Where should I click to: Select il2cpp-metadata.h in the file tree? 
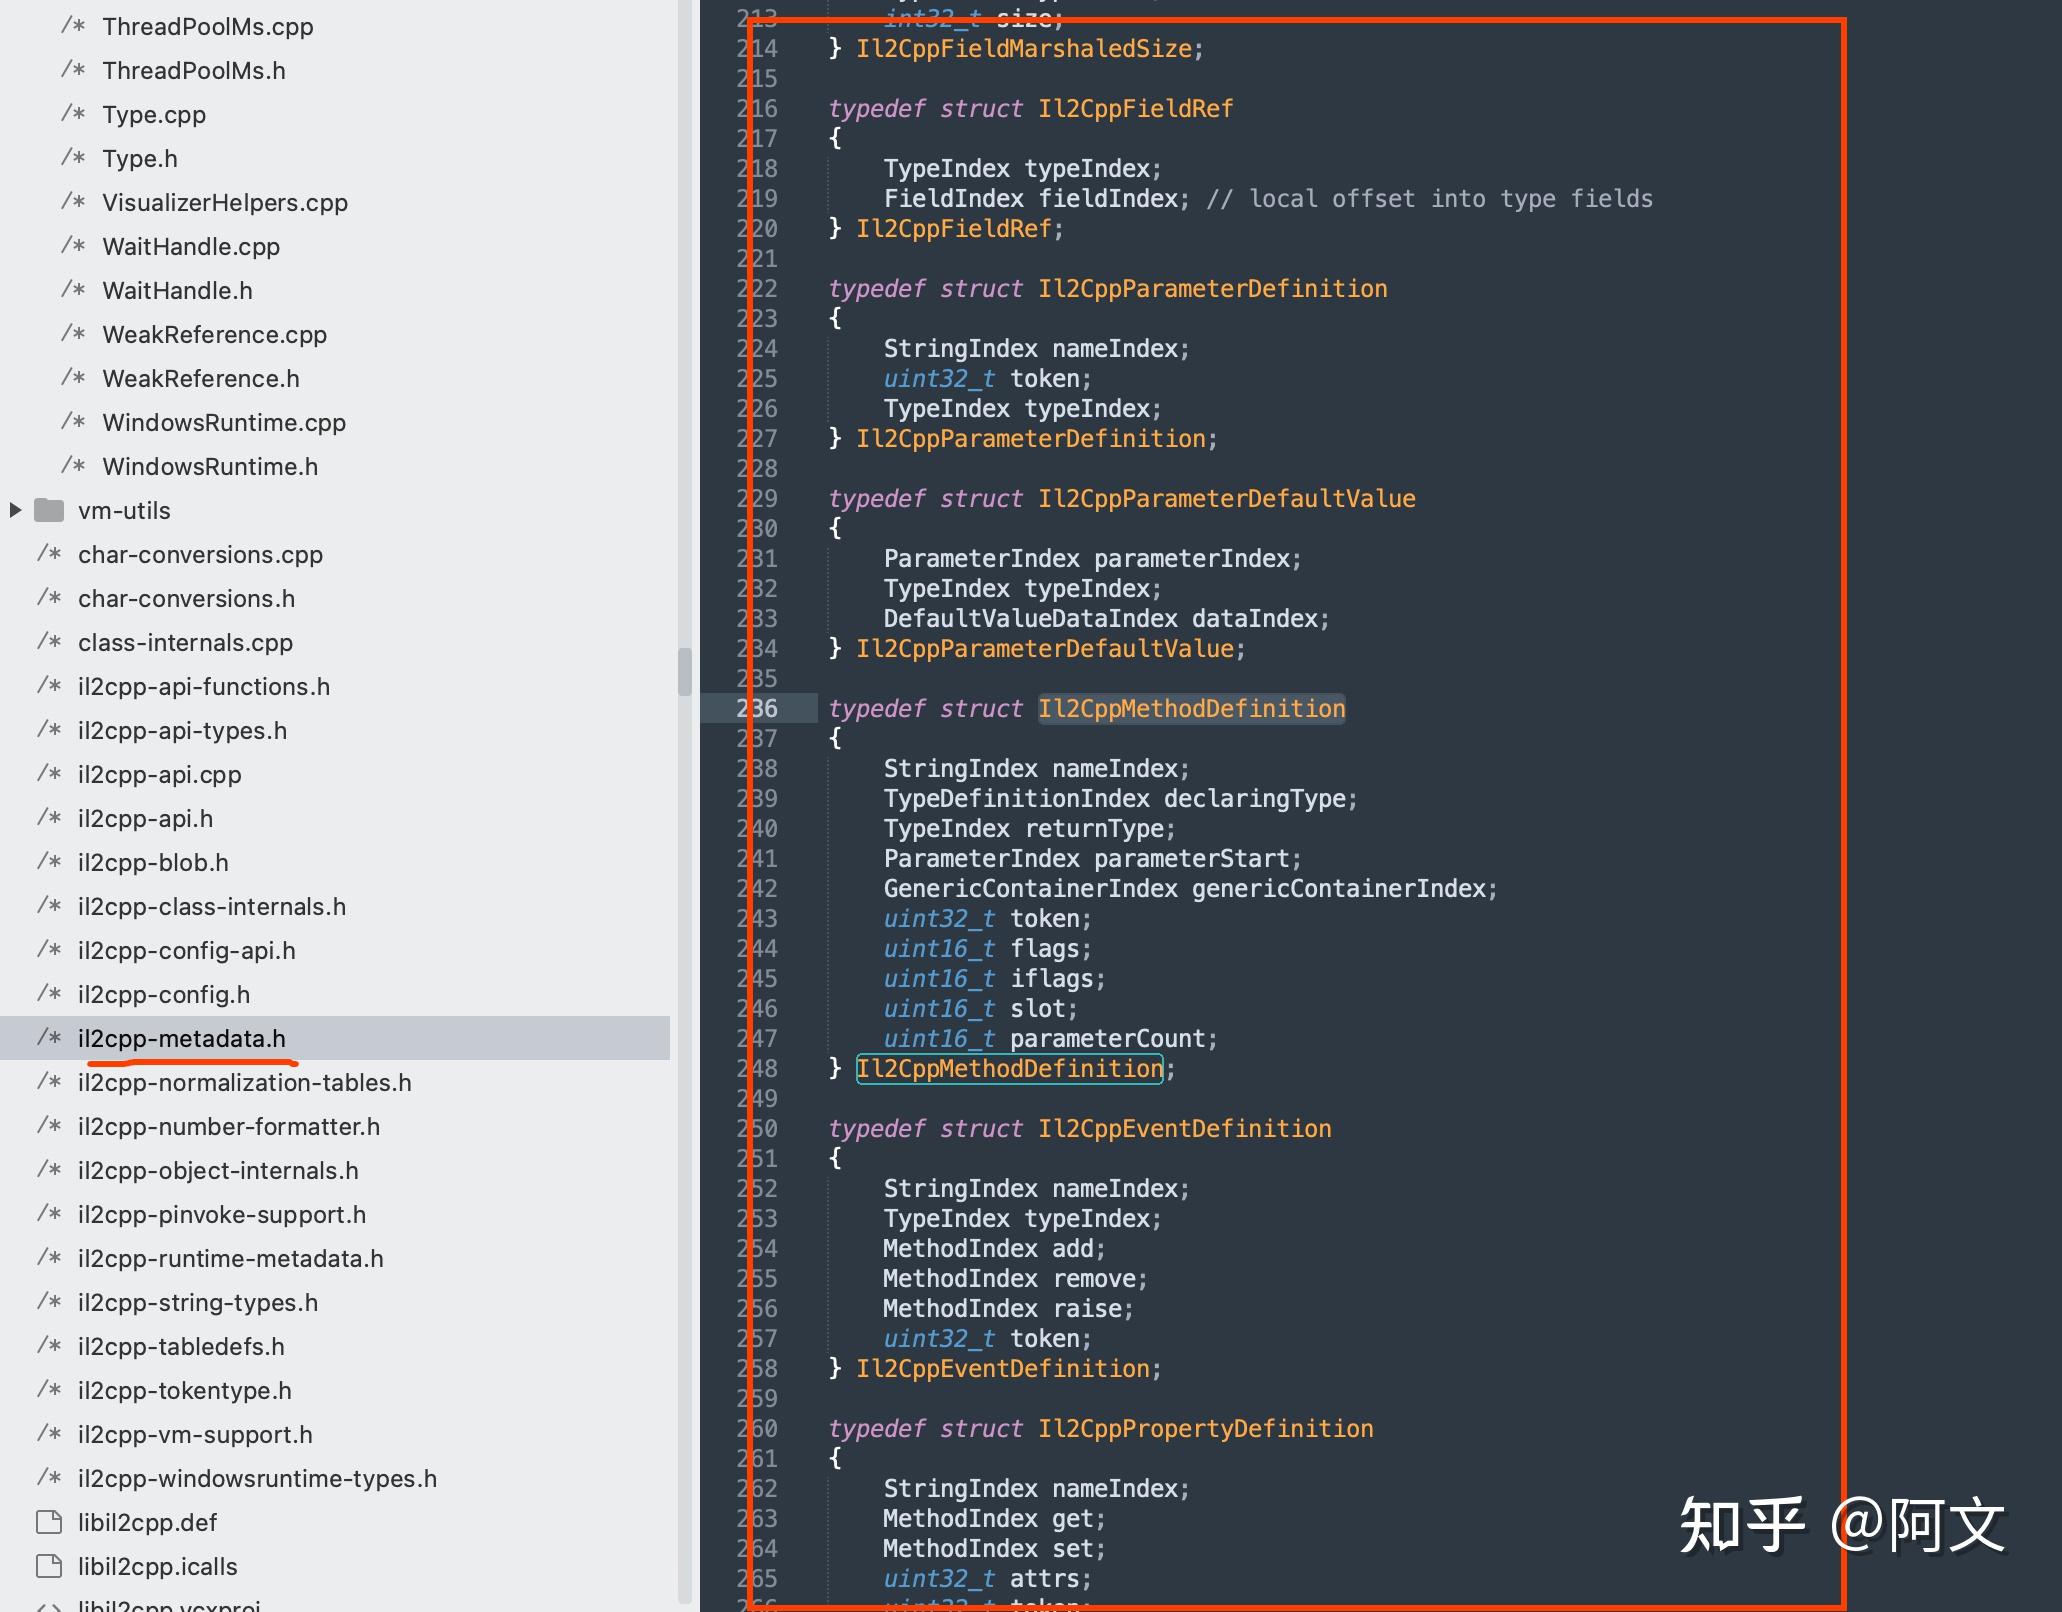pyautogui.click(x=180, y=1039)
